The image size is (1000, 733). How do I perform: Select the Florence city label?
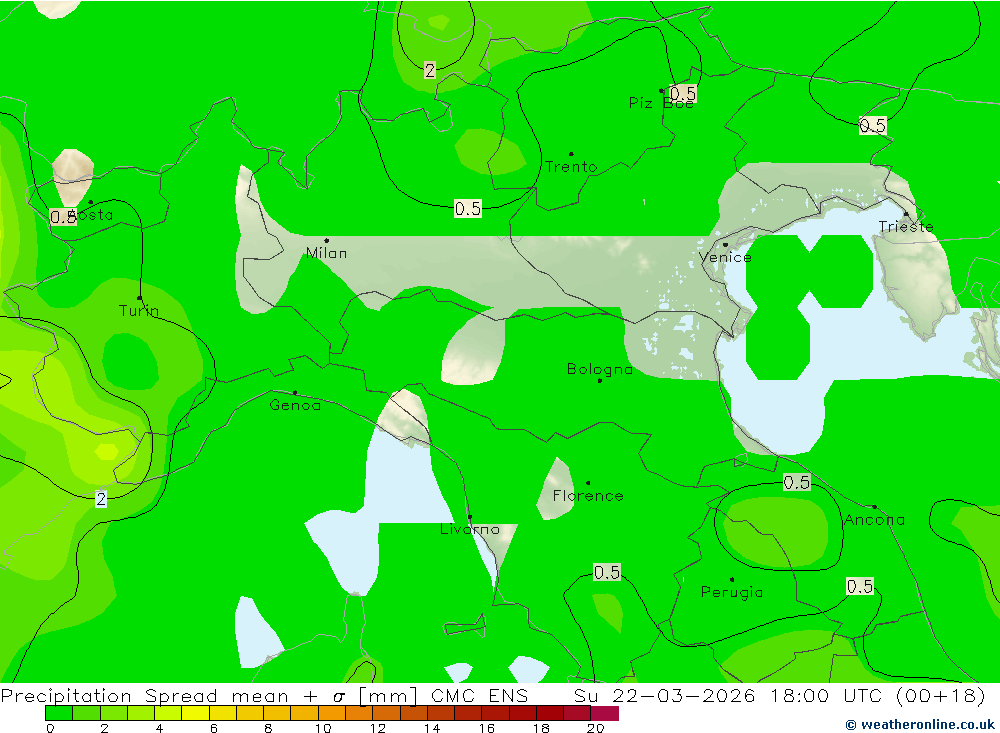click(587, 496)
